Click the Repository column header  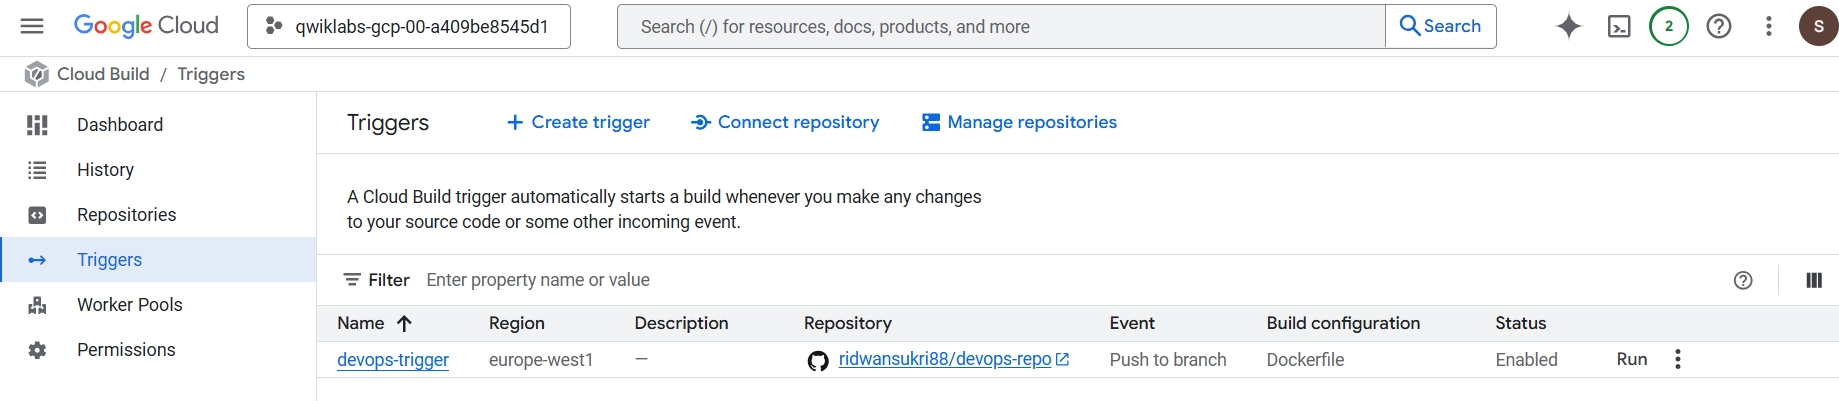[848, 323]
